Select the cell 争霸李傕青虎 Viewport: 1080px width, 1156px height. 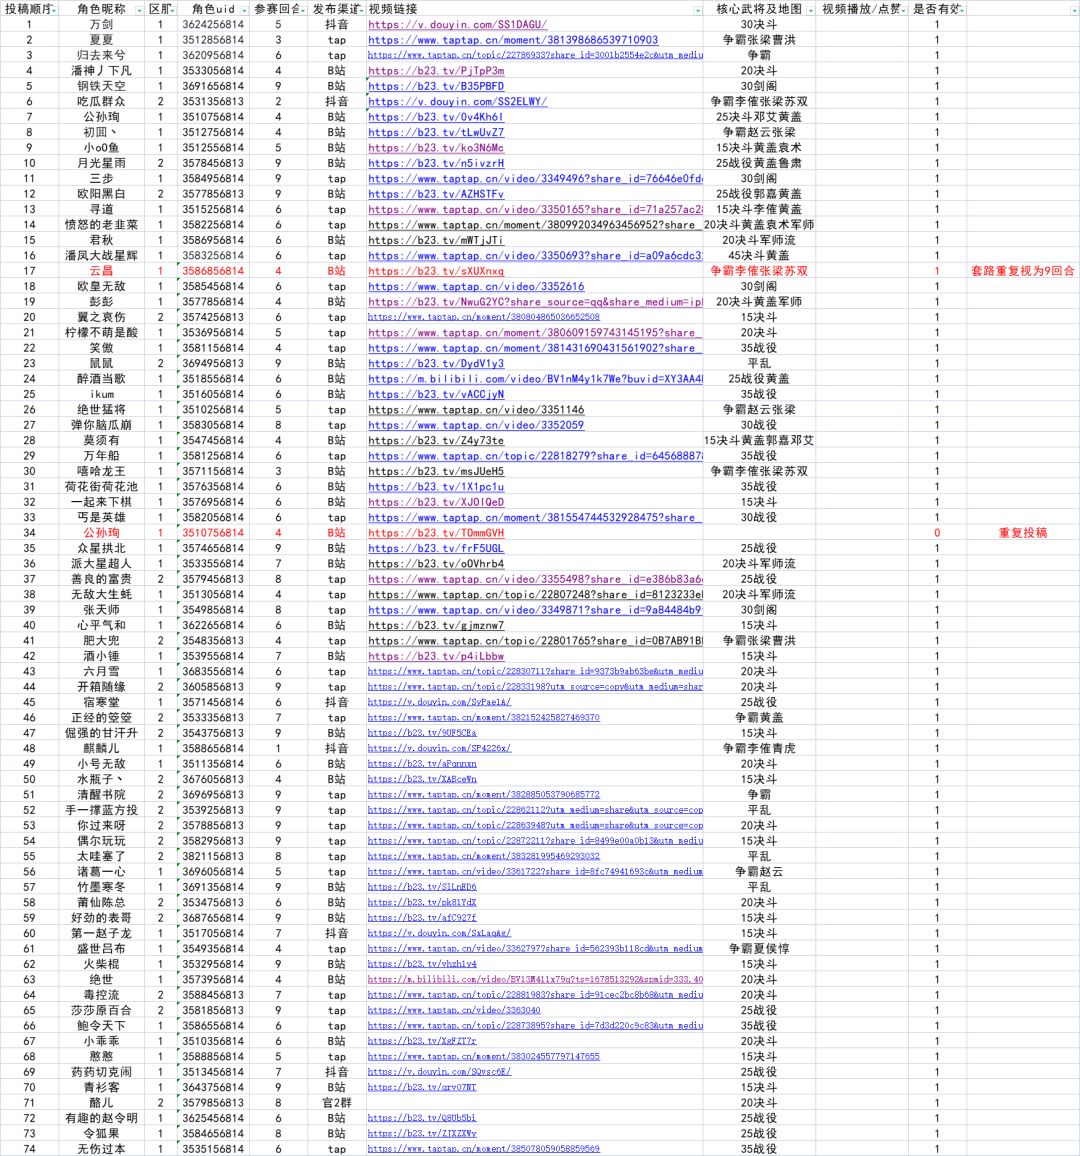(759, 748)
